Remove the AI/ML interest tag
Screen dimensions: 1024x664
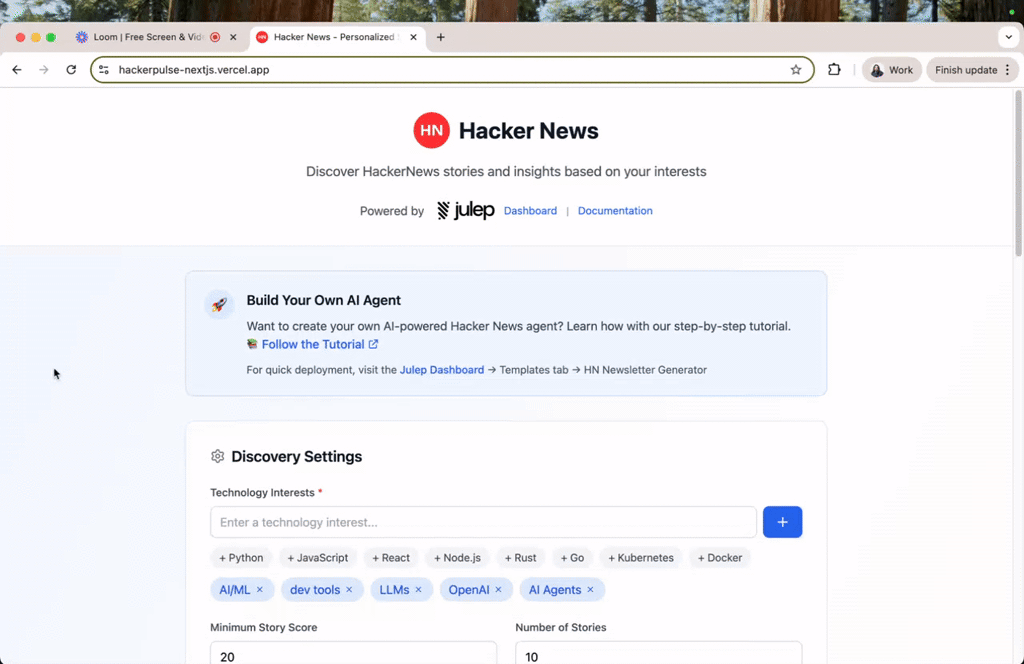click(x=260, y=590)
